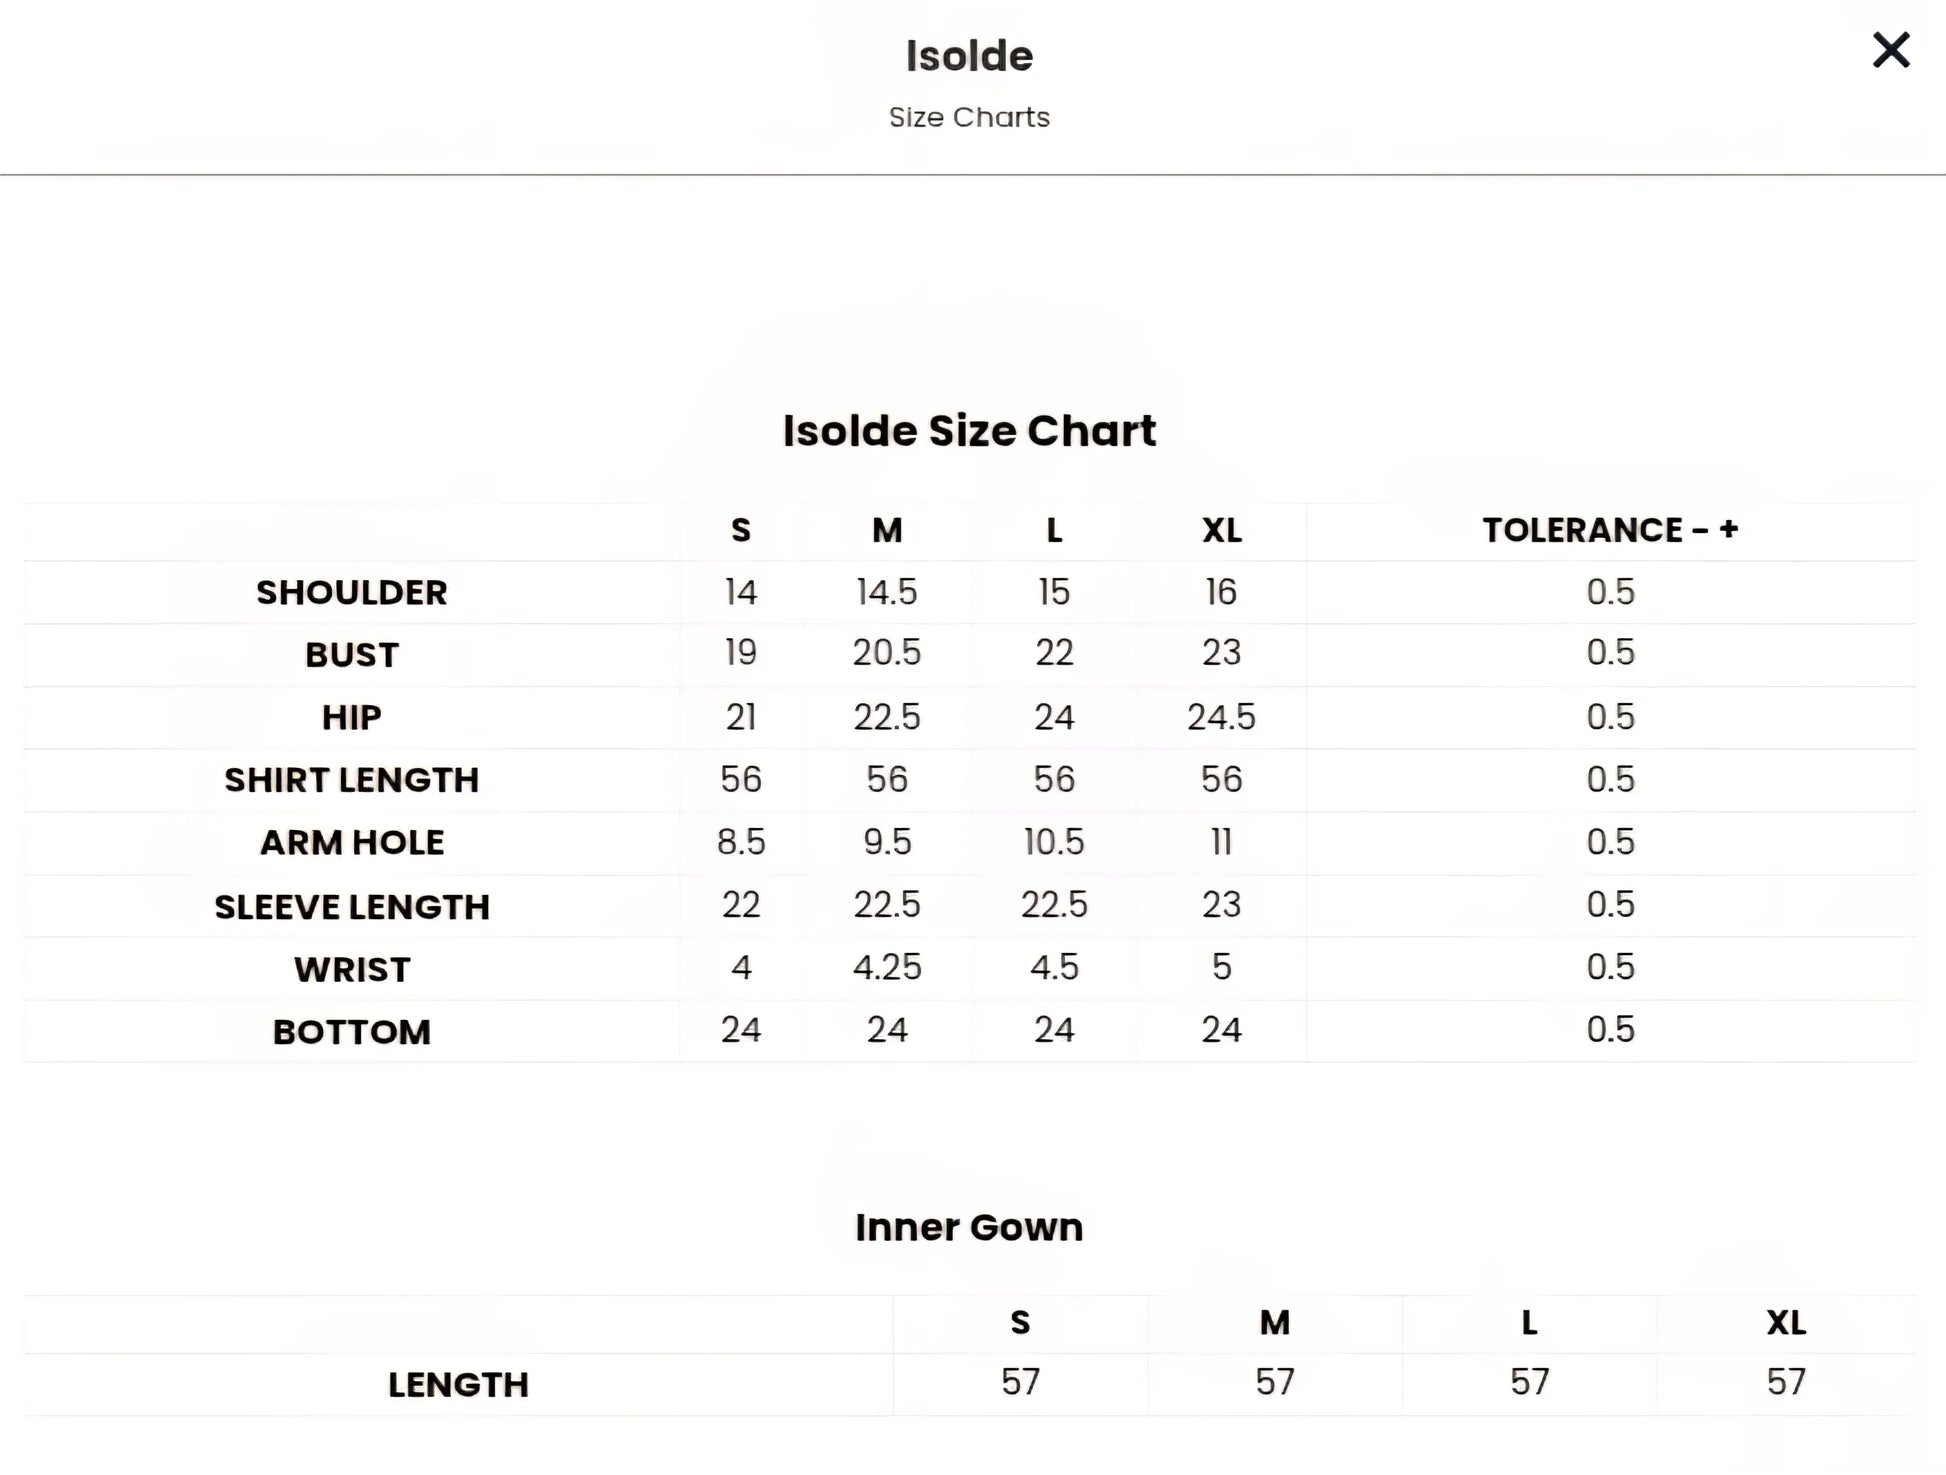This screenshot has width=1946, height=1475.
Task: Close the Isolde size chart popup
Action: (x=1890, y=50)
